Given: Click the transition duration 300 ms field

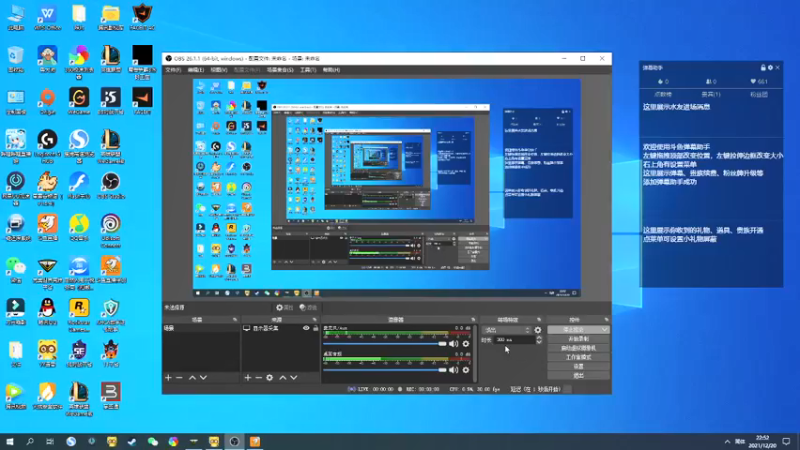Looking at the screenshot, I should click(514, 340).
